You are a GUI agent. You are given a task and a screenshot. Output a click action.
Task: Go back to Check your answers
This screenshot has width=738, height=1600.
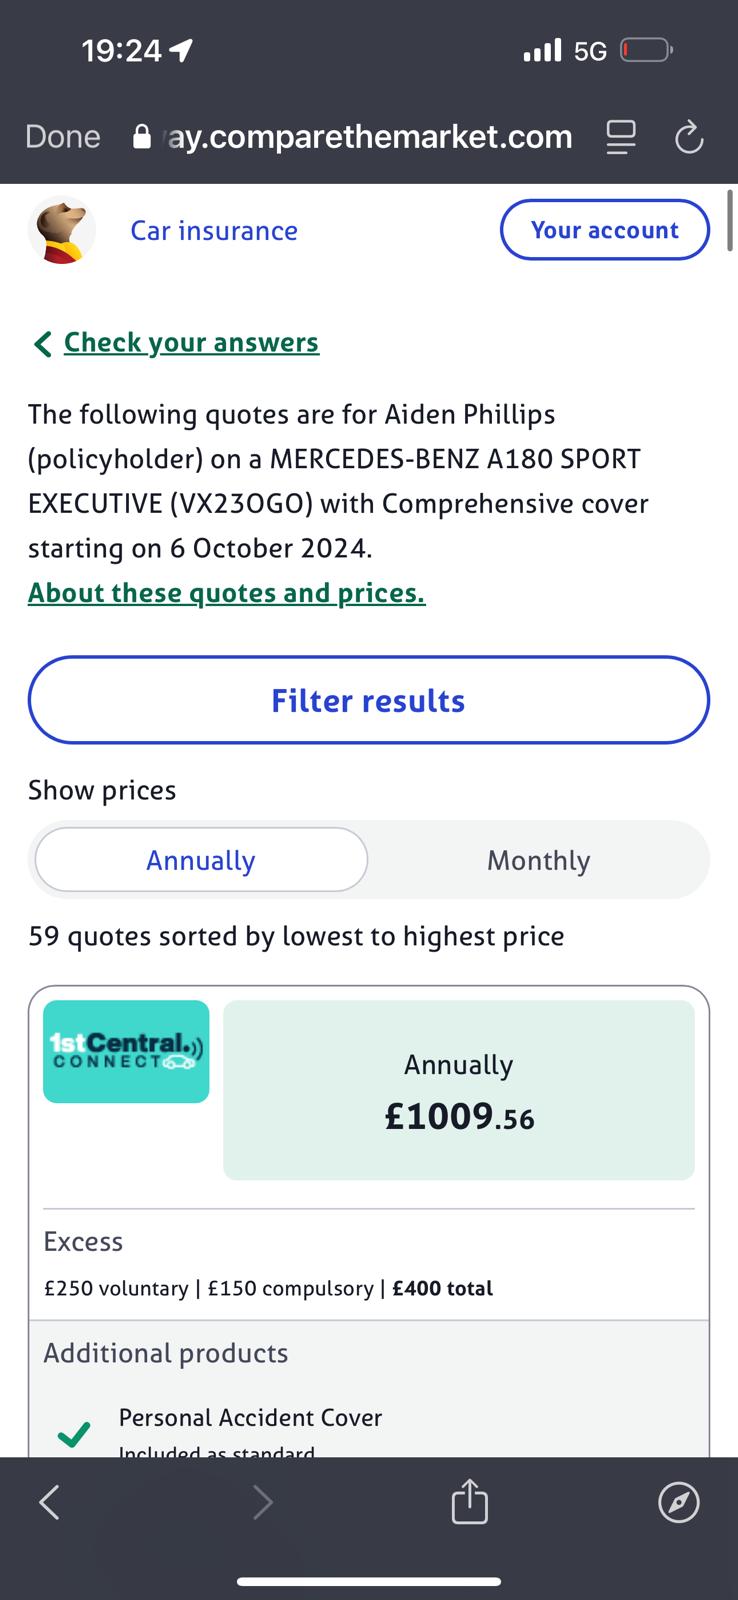191,343
